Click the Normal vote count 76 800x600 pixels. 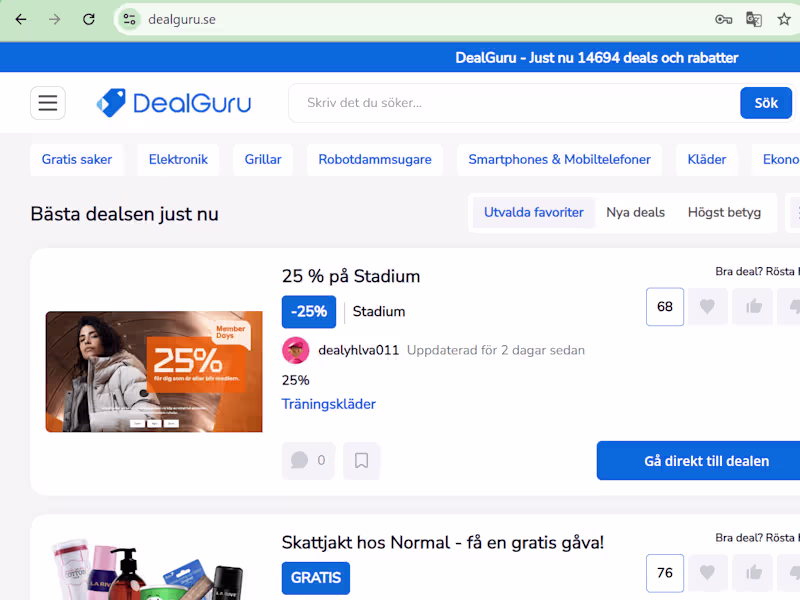pyautogui.click(x=665, y=573)
